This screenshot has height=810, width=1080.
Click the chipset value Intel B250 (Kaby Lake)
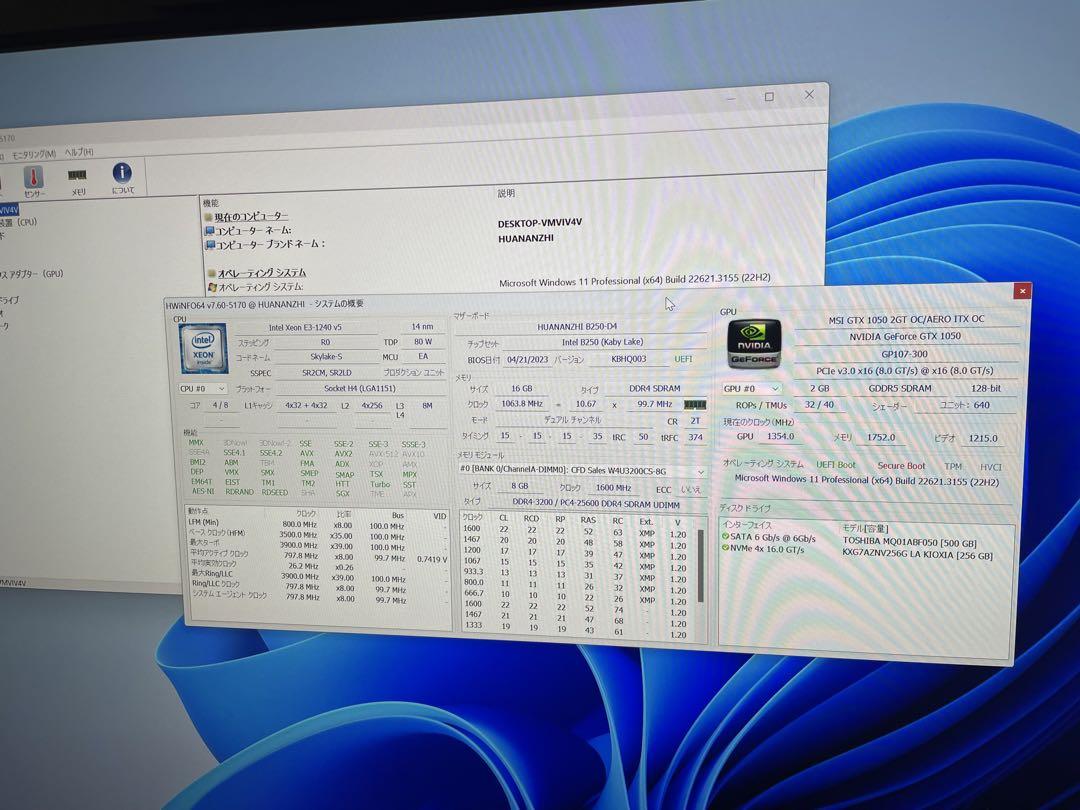click(x=602, y=342)
